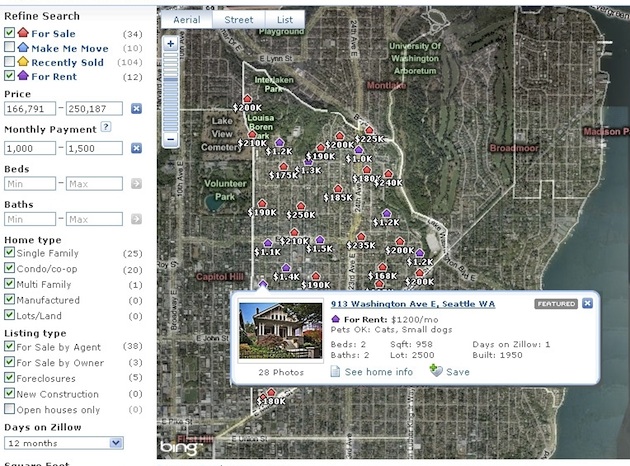Click the maximum price field

tap(94, 108)
